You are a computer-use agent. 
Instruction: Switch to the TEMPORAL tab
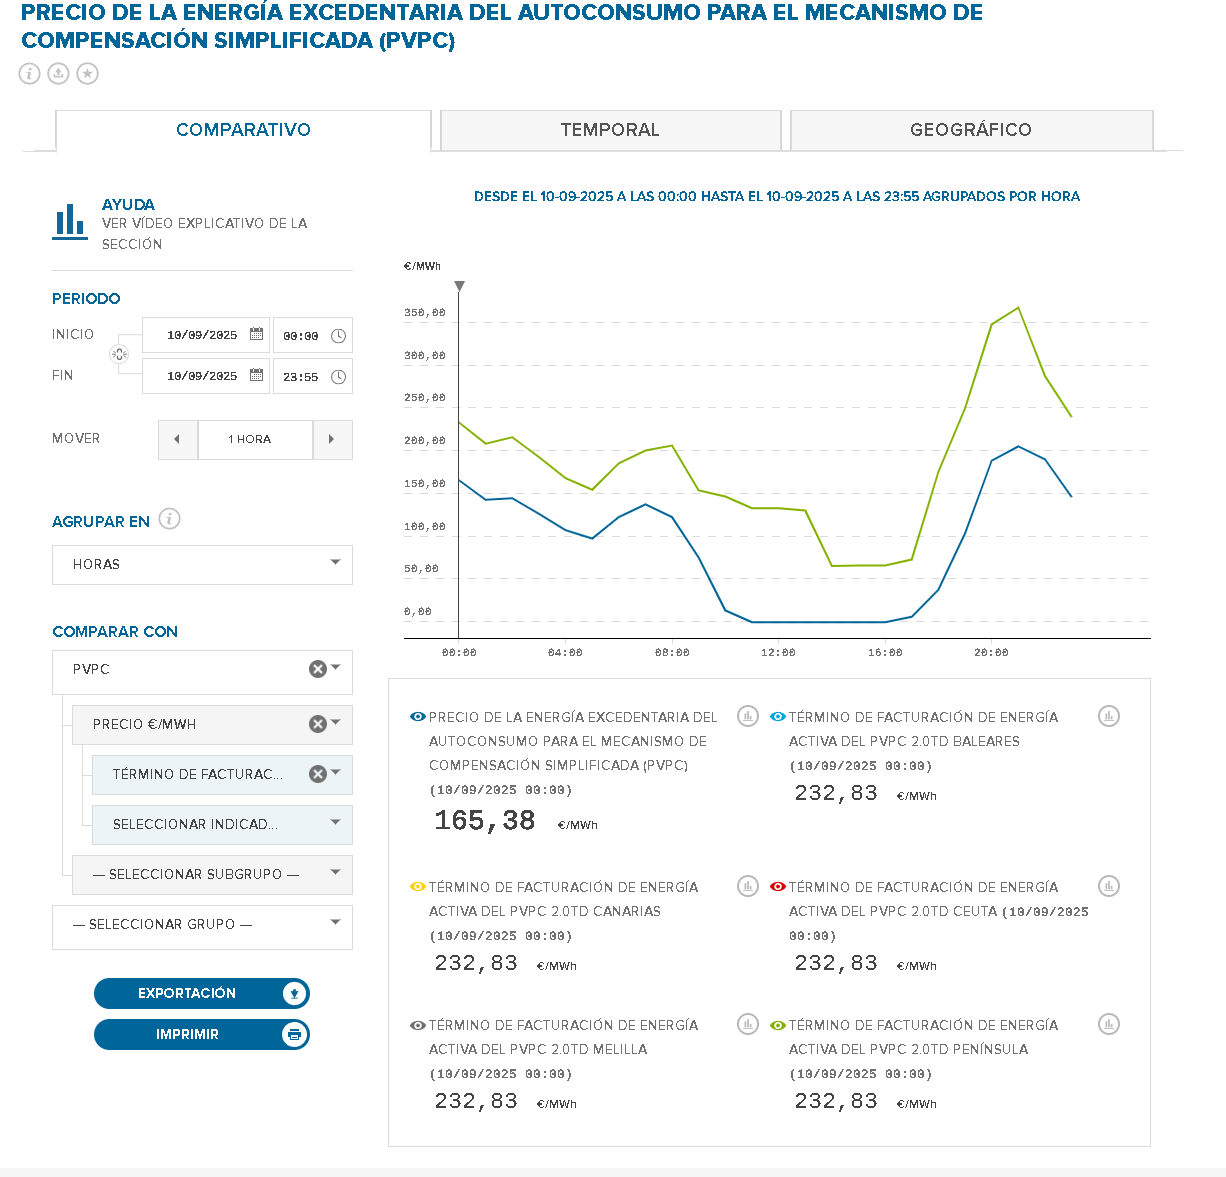point(610,130)
